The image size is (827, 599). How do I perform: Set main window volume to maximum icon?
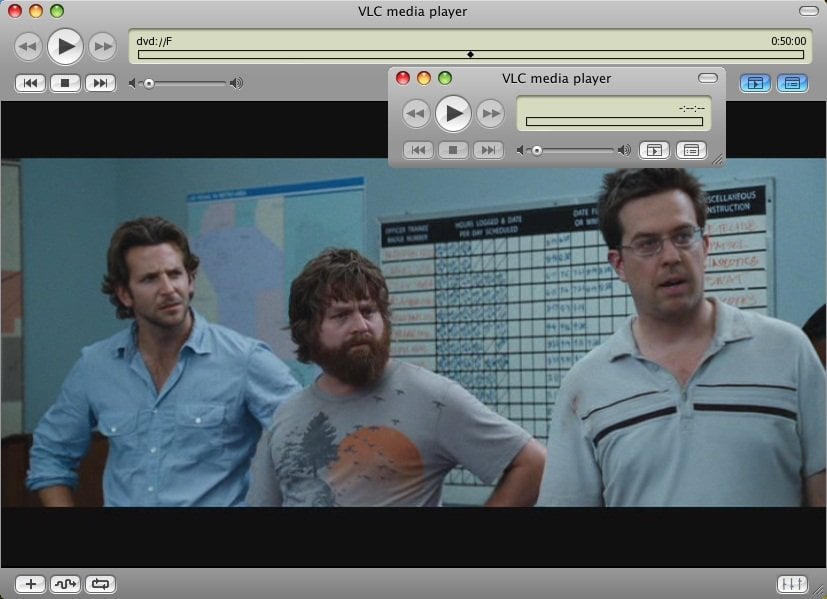coord(237,83)
